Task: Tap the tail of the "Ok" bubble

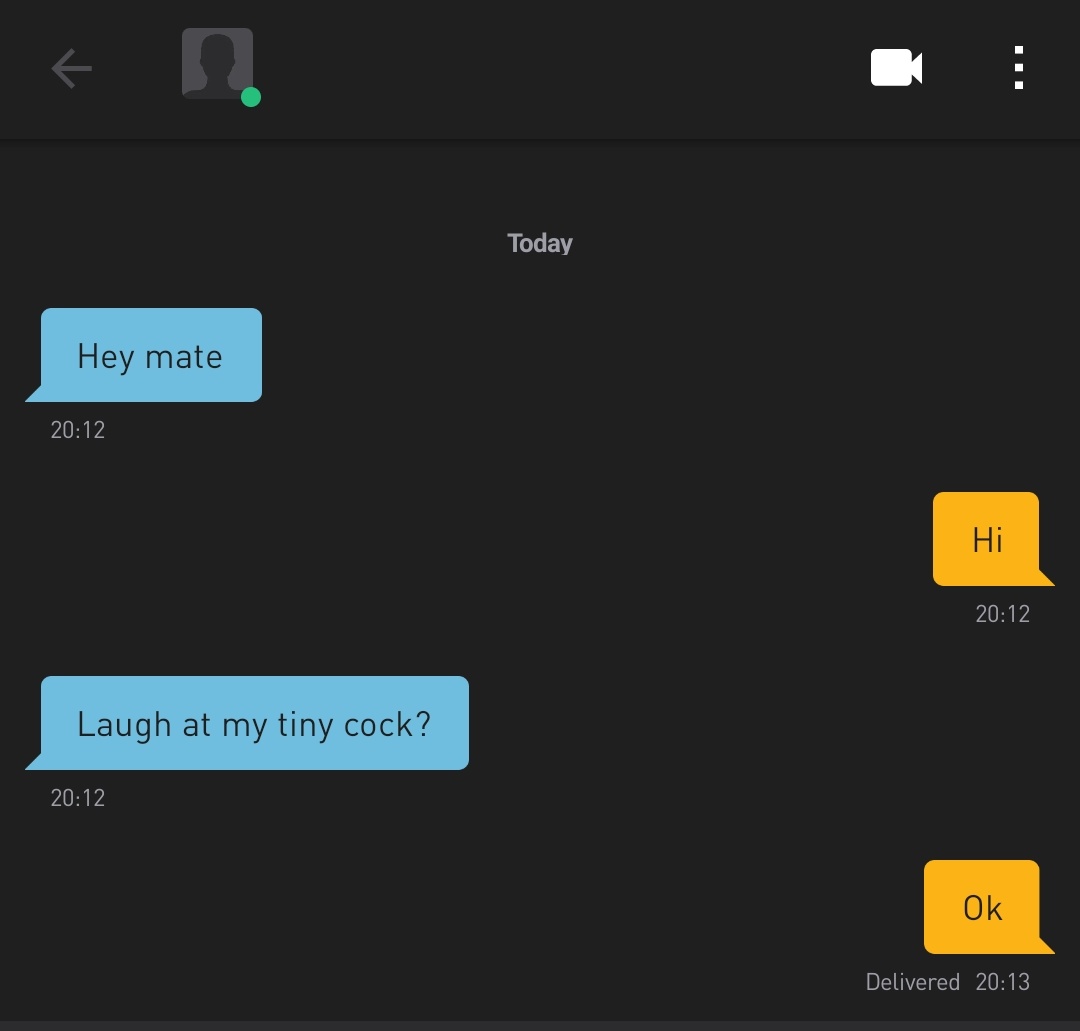Action: coord(1046,945)
